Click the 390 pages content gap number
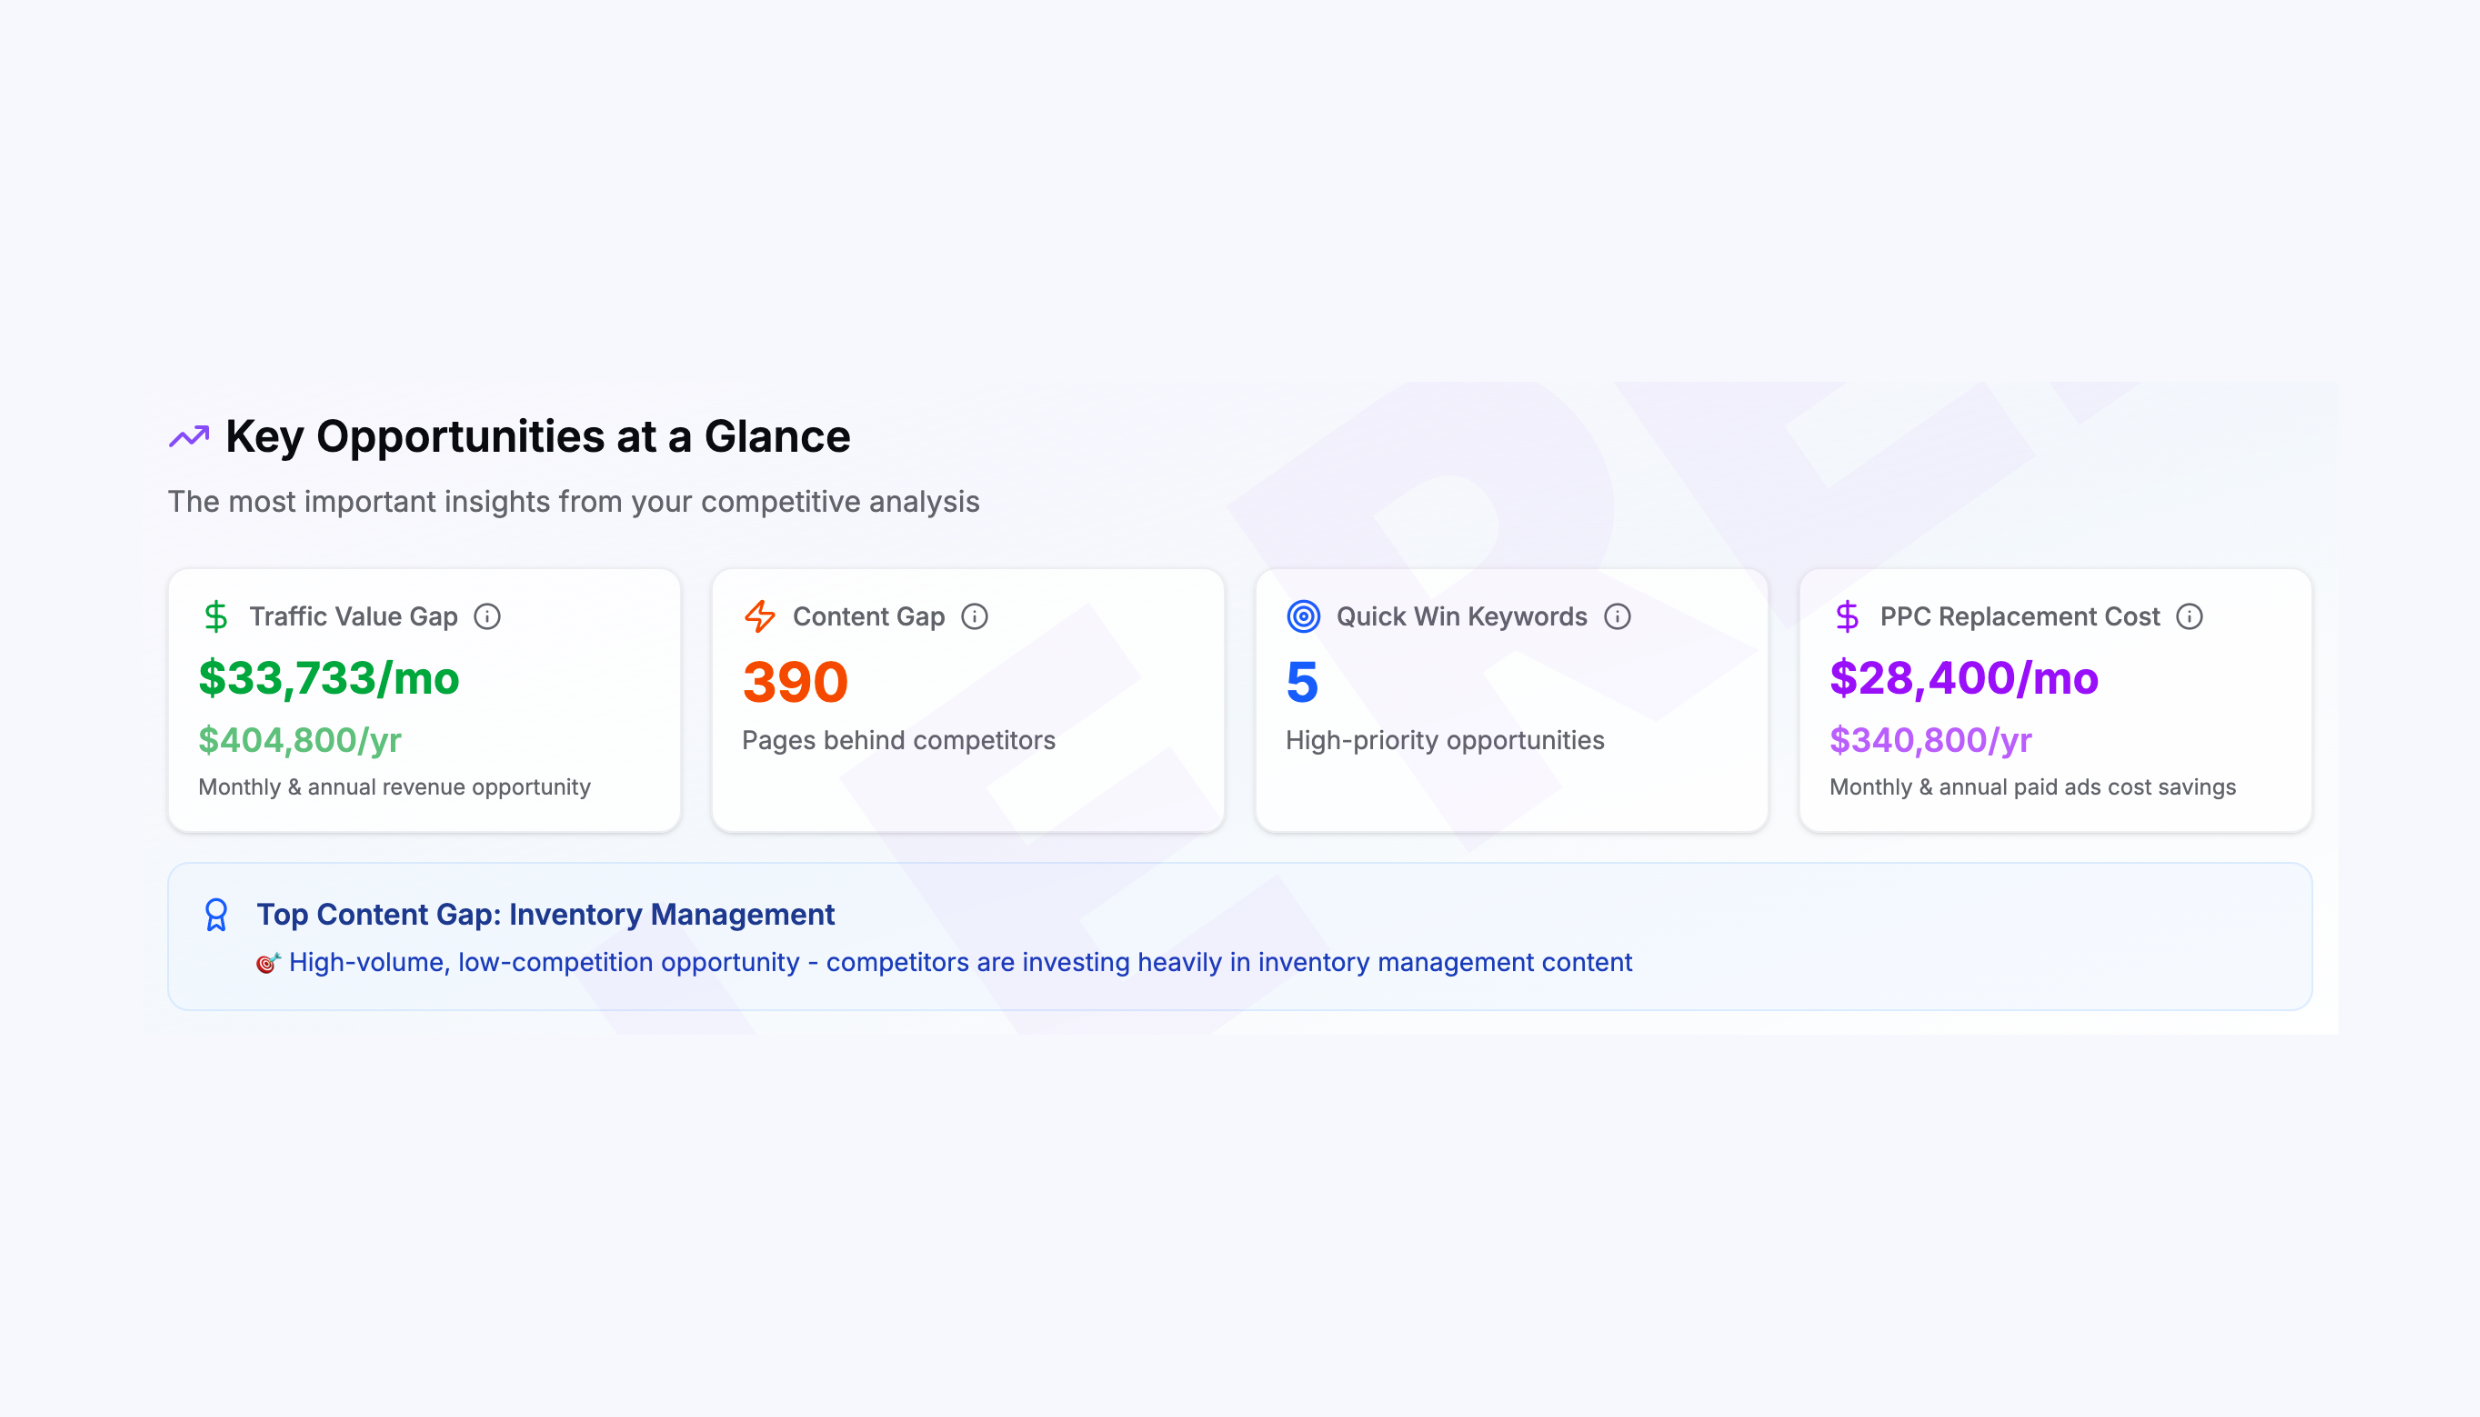2480x1417 pixels. [x=795, y=682]
